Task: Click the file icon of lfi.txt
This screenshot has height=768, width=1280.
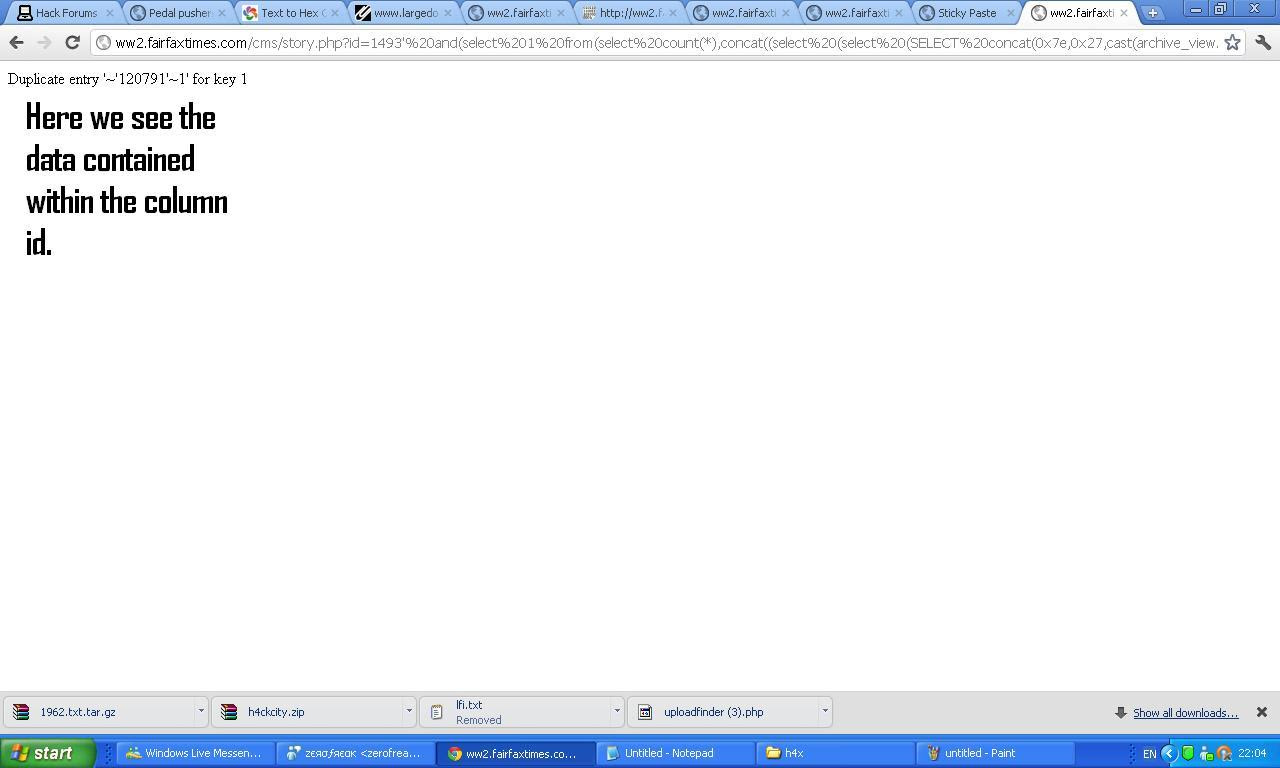Action: pyautogui.click(x=437, y=712)
